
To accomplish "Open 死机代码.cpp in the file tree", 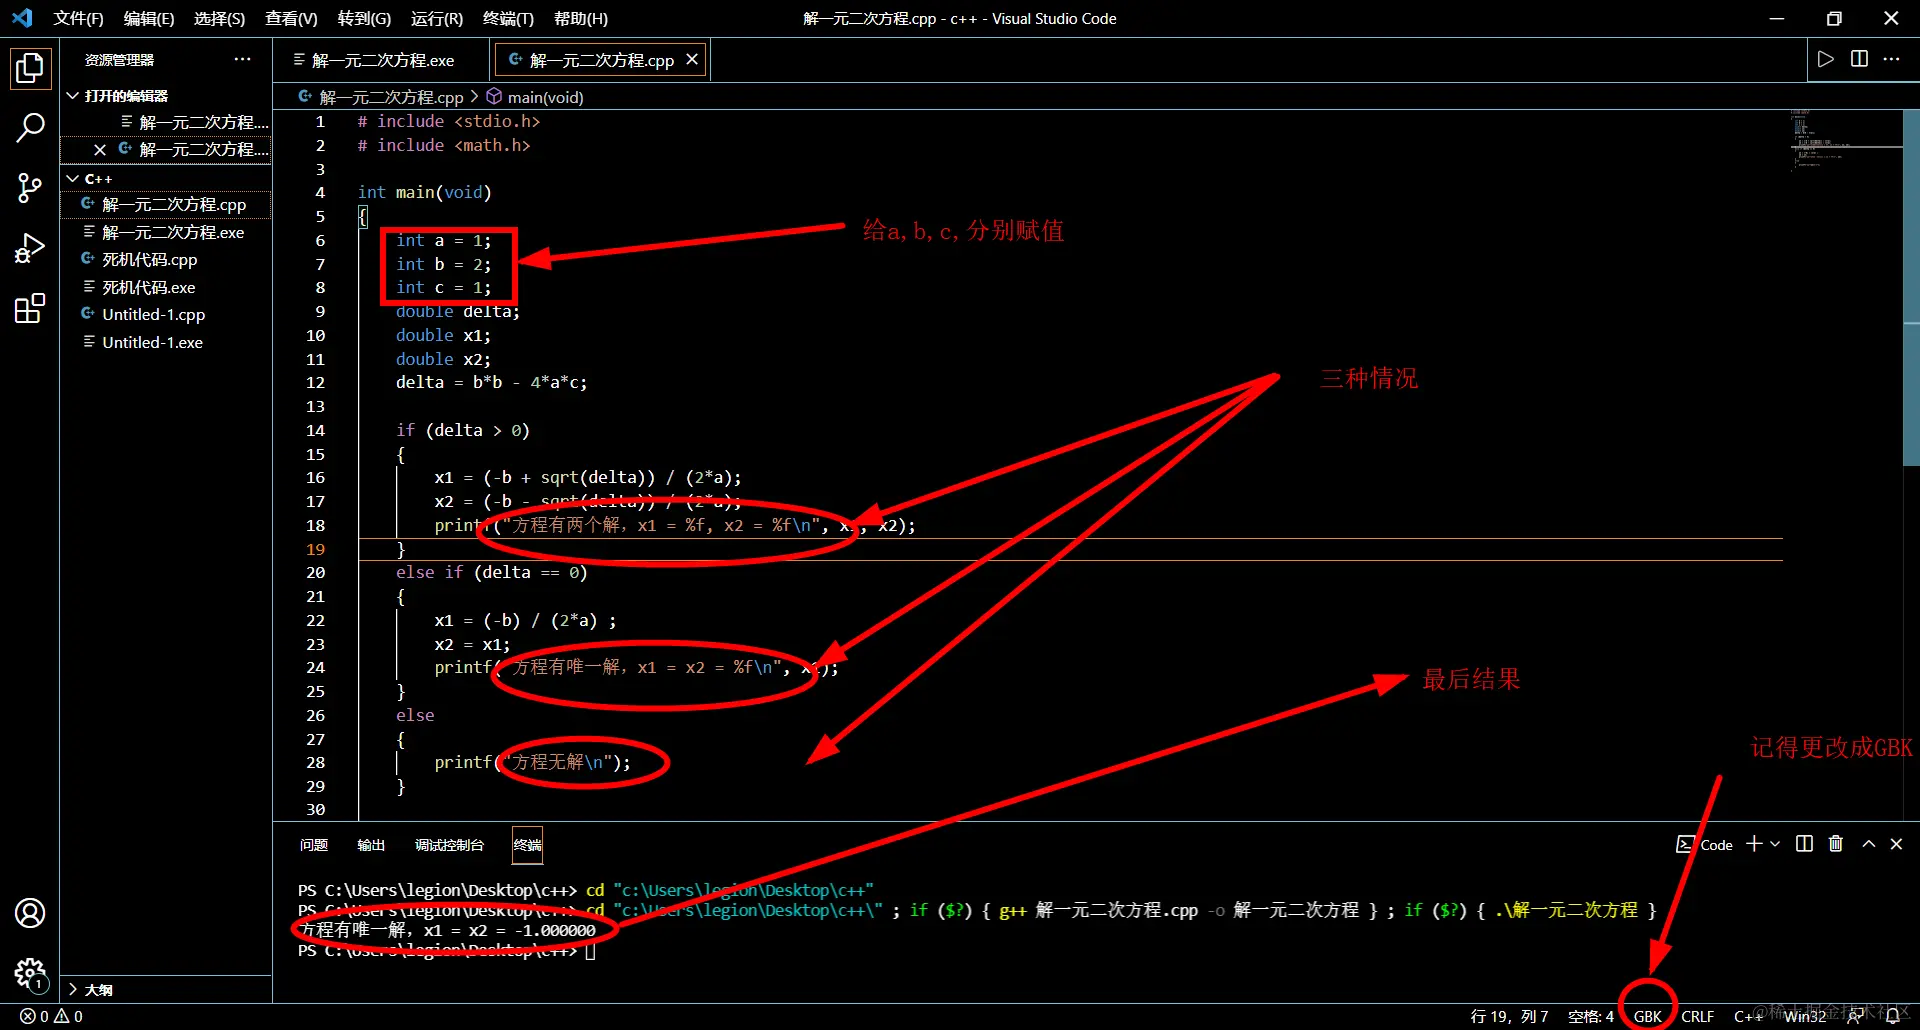I will click(x=166, y=259).
